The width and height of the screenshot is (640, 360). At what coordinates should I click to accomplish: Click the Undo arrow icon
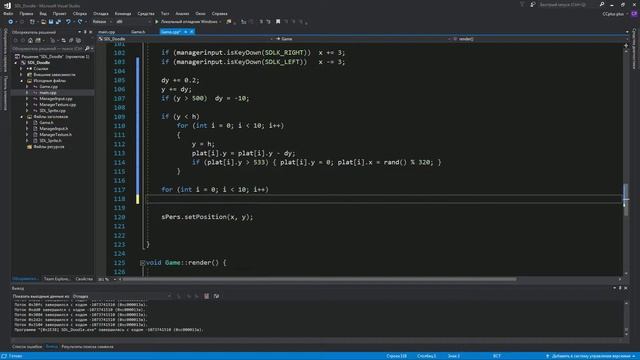coord(68,22)
